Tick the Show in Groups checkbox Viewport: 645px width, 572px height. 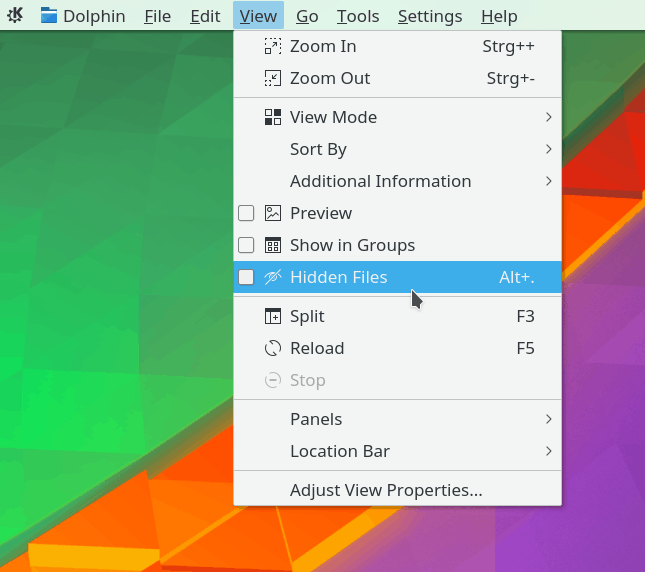[246, 245]
